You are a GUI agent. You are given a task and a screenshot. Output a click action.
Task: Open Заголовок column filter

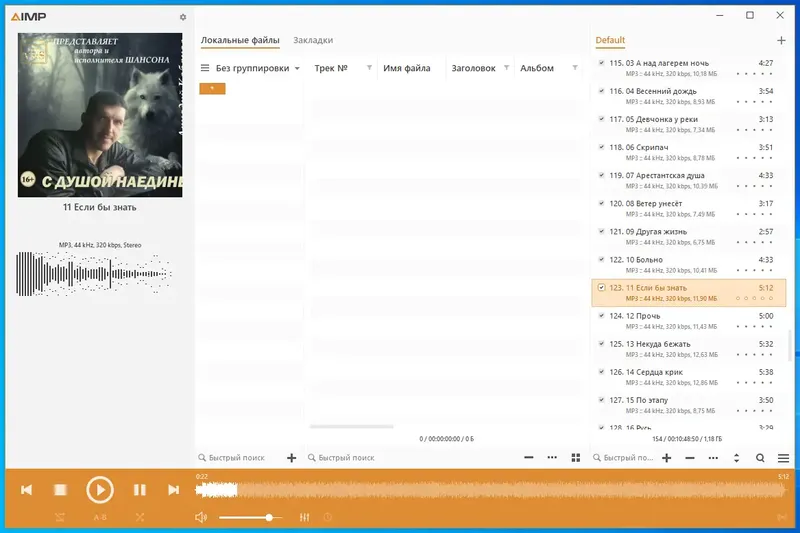pos(506,67)
